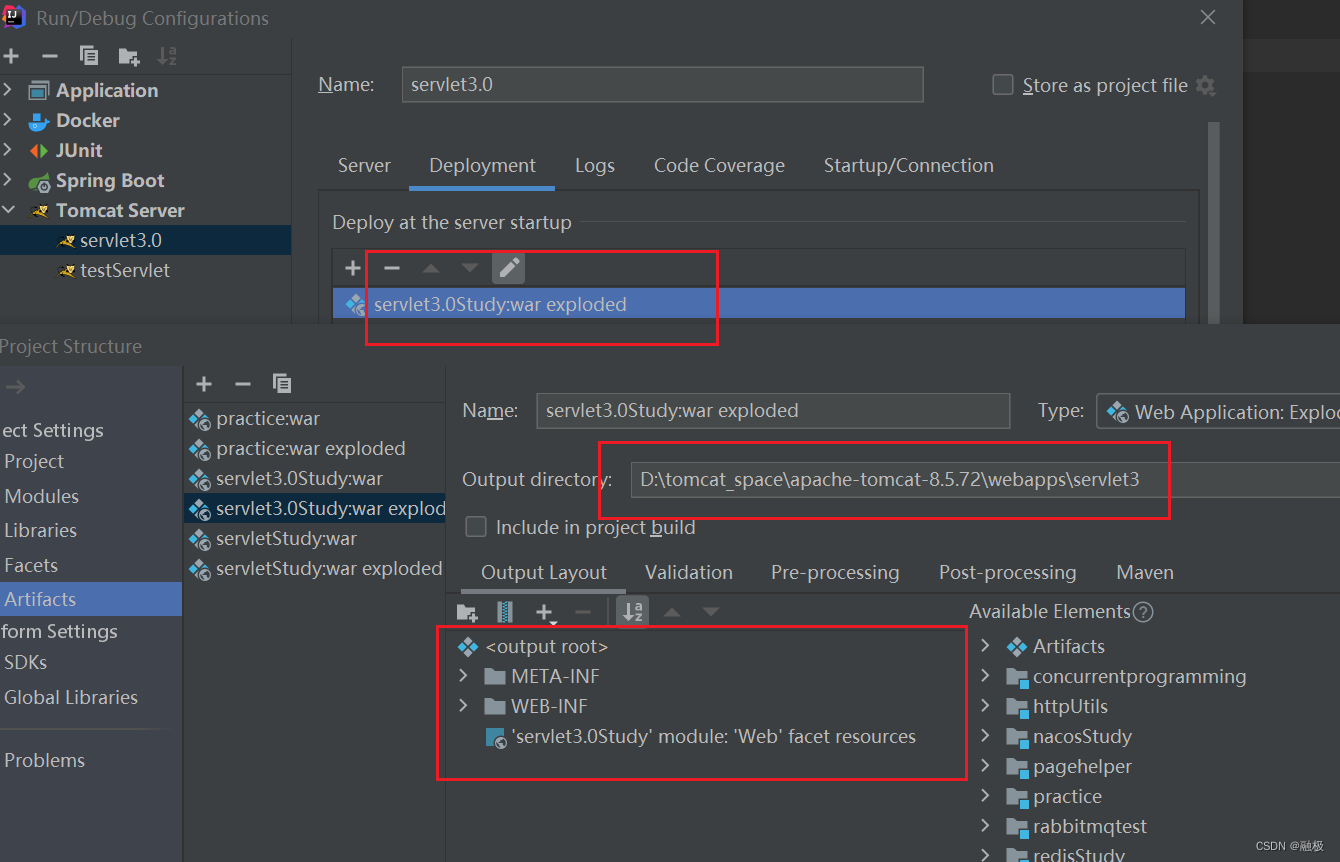
Task: Select testServlet run configuration
Action: pos(124,271)
